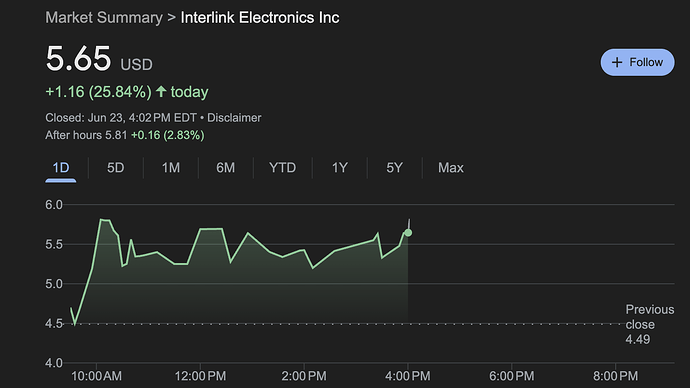The image size is (690, 388).
Task: Click the green up arrow next to today
Action: (x=161, y=92)
